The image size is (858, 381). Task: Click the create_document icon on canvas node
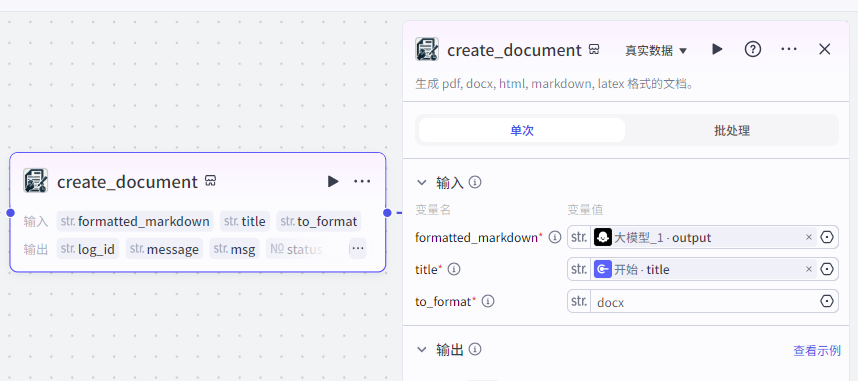(x=36, y=181)
